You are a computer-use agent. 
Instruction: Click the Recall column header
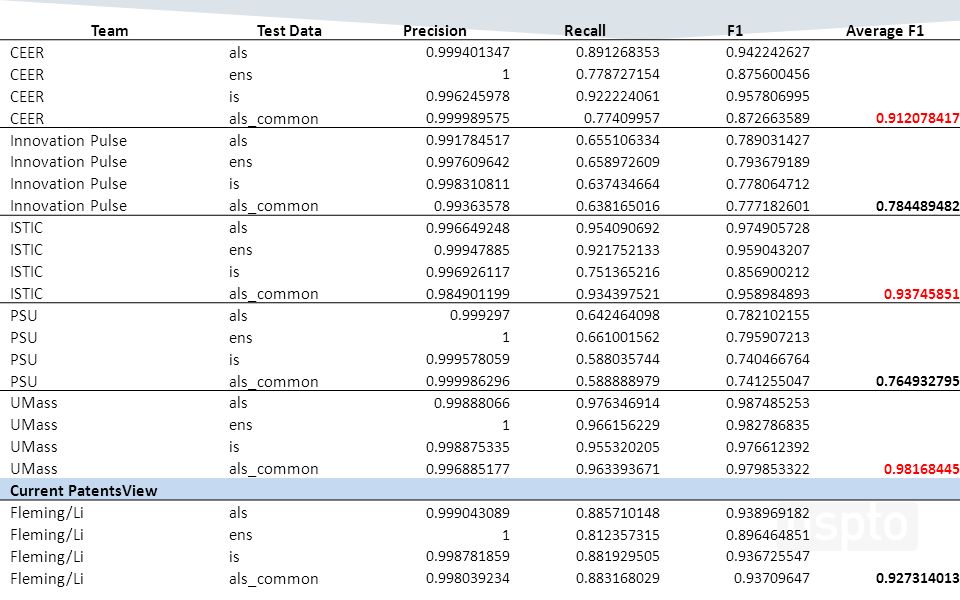click(585, 31)
